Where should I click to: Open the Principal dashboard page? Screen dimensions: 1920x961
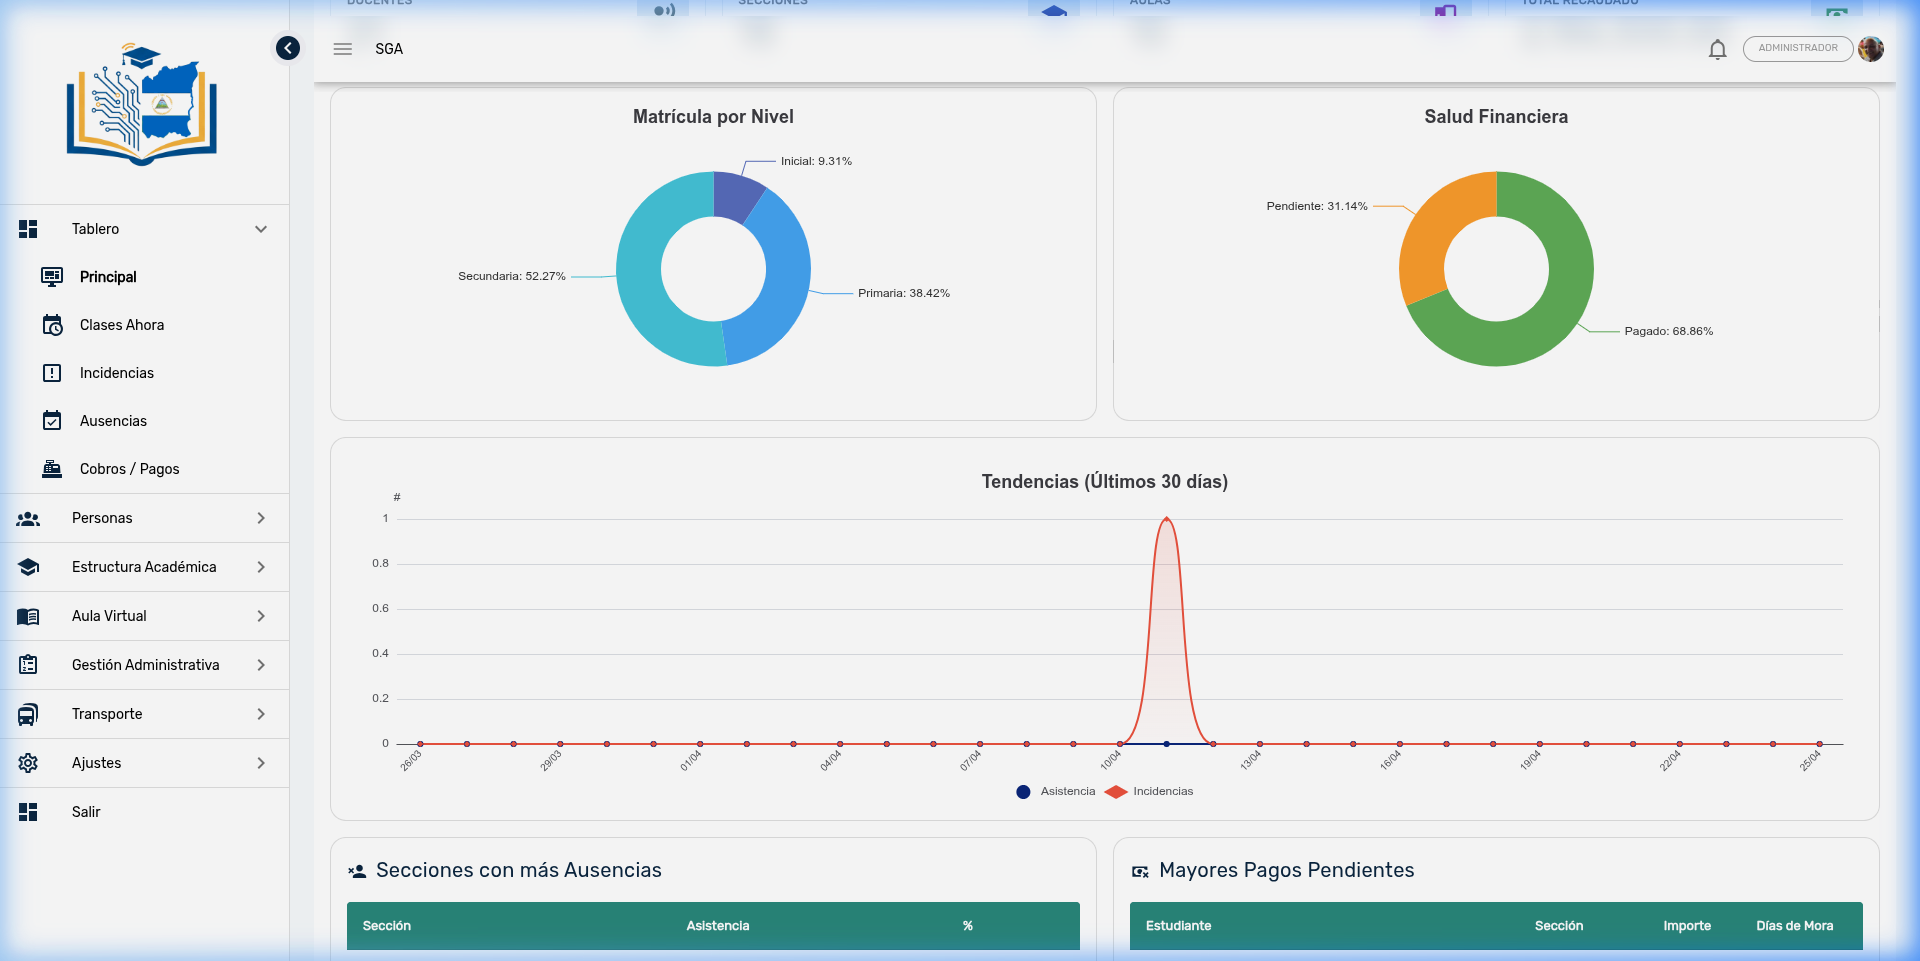click(108, 277)
